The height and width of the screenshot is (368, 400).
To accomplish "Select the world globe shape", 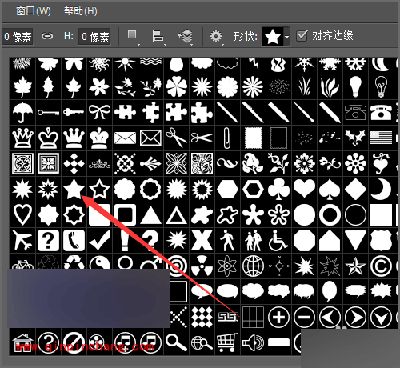I will click(253, 266).
